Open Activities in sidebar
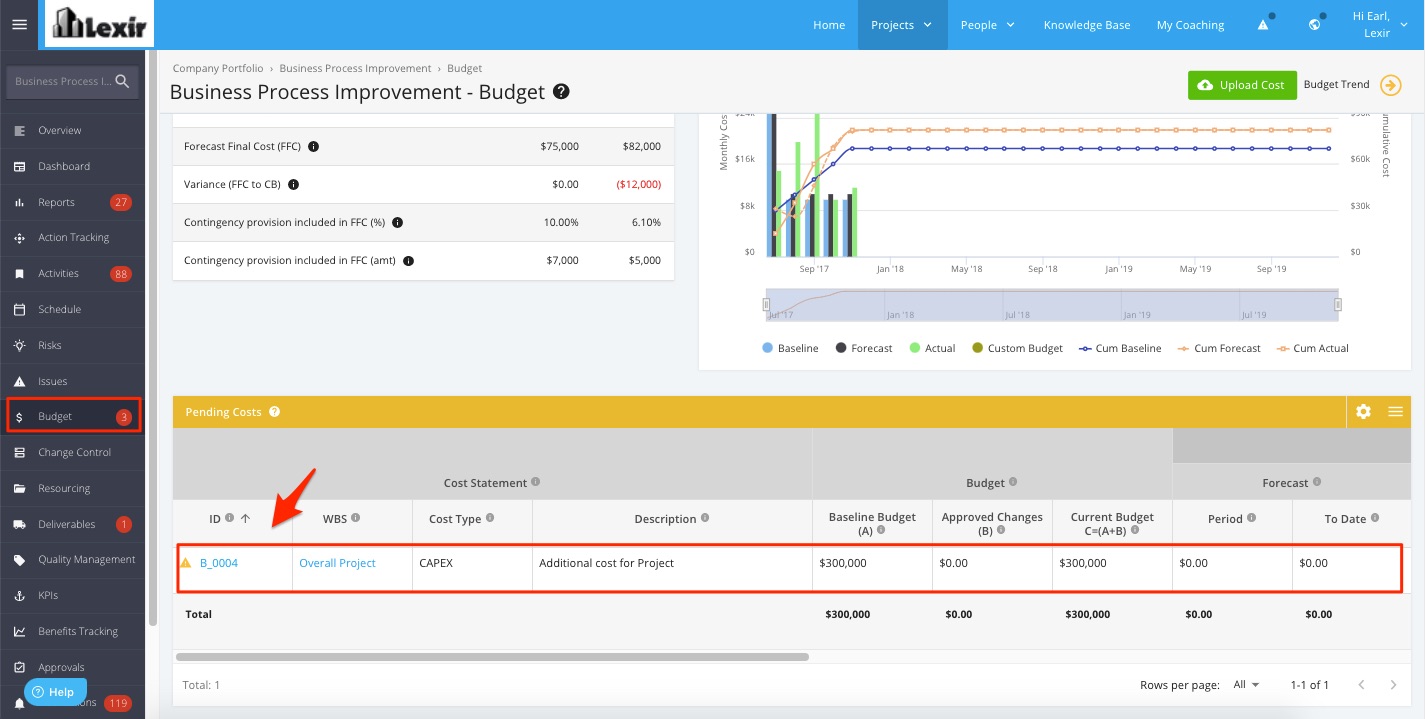This screenshot has height=719, width=1425. pyautogui.click(x=73, y=273)
